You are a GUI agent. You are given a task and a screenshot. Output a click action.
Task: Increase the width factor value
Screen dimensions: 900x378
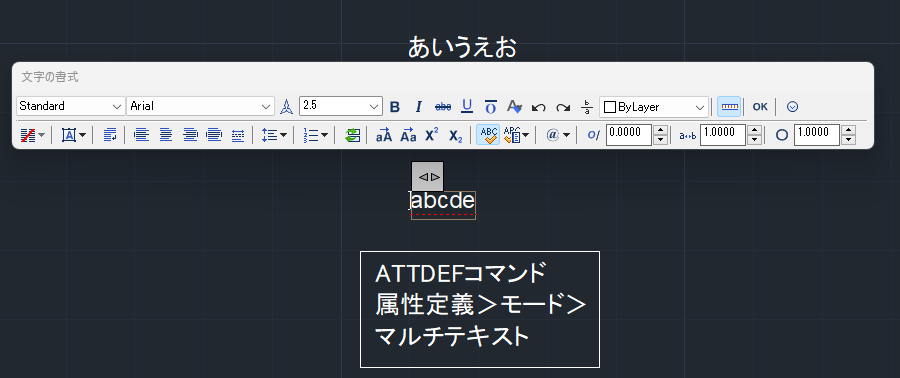point(849,130)
